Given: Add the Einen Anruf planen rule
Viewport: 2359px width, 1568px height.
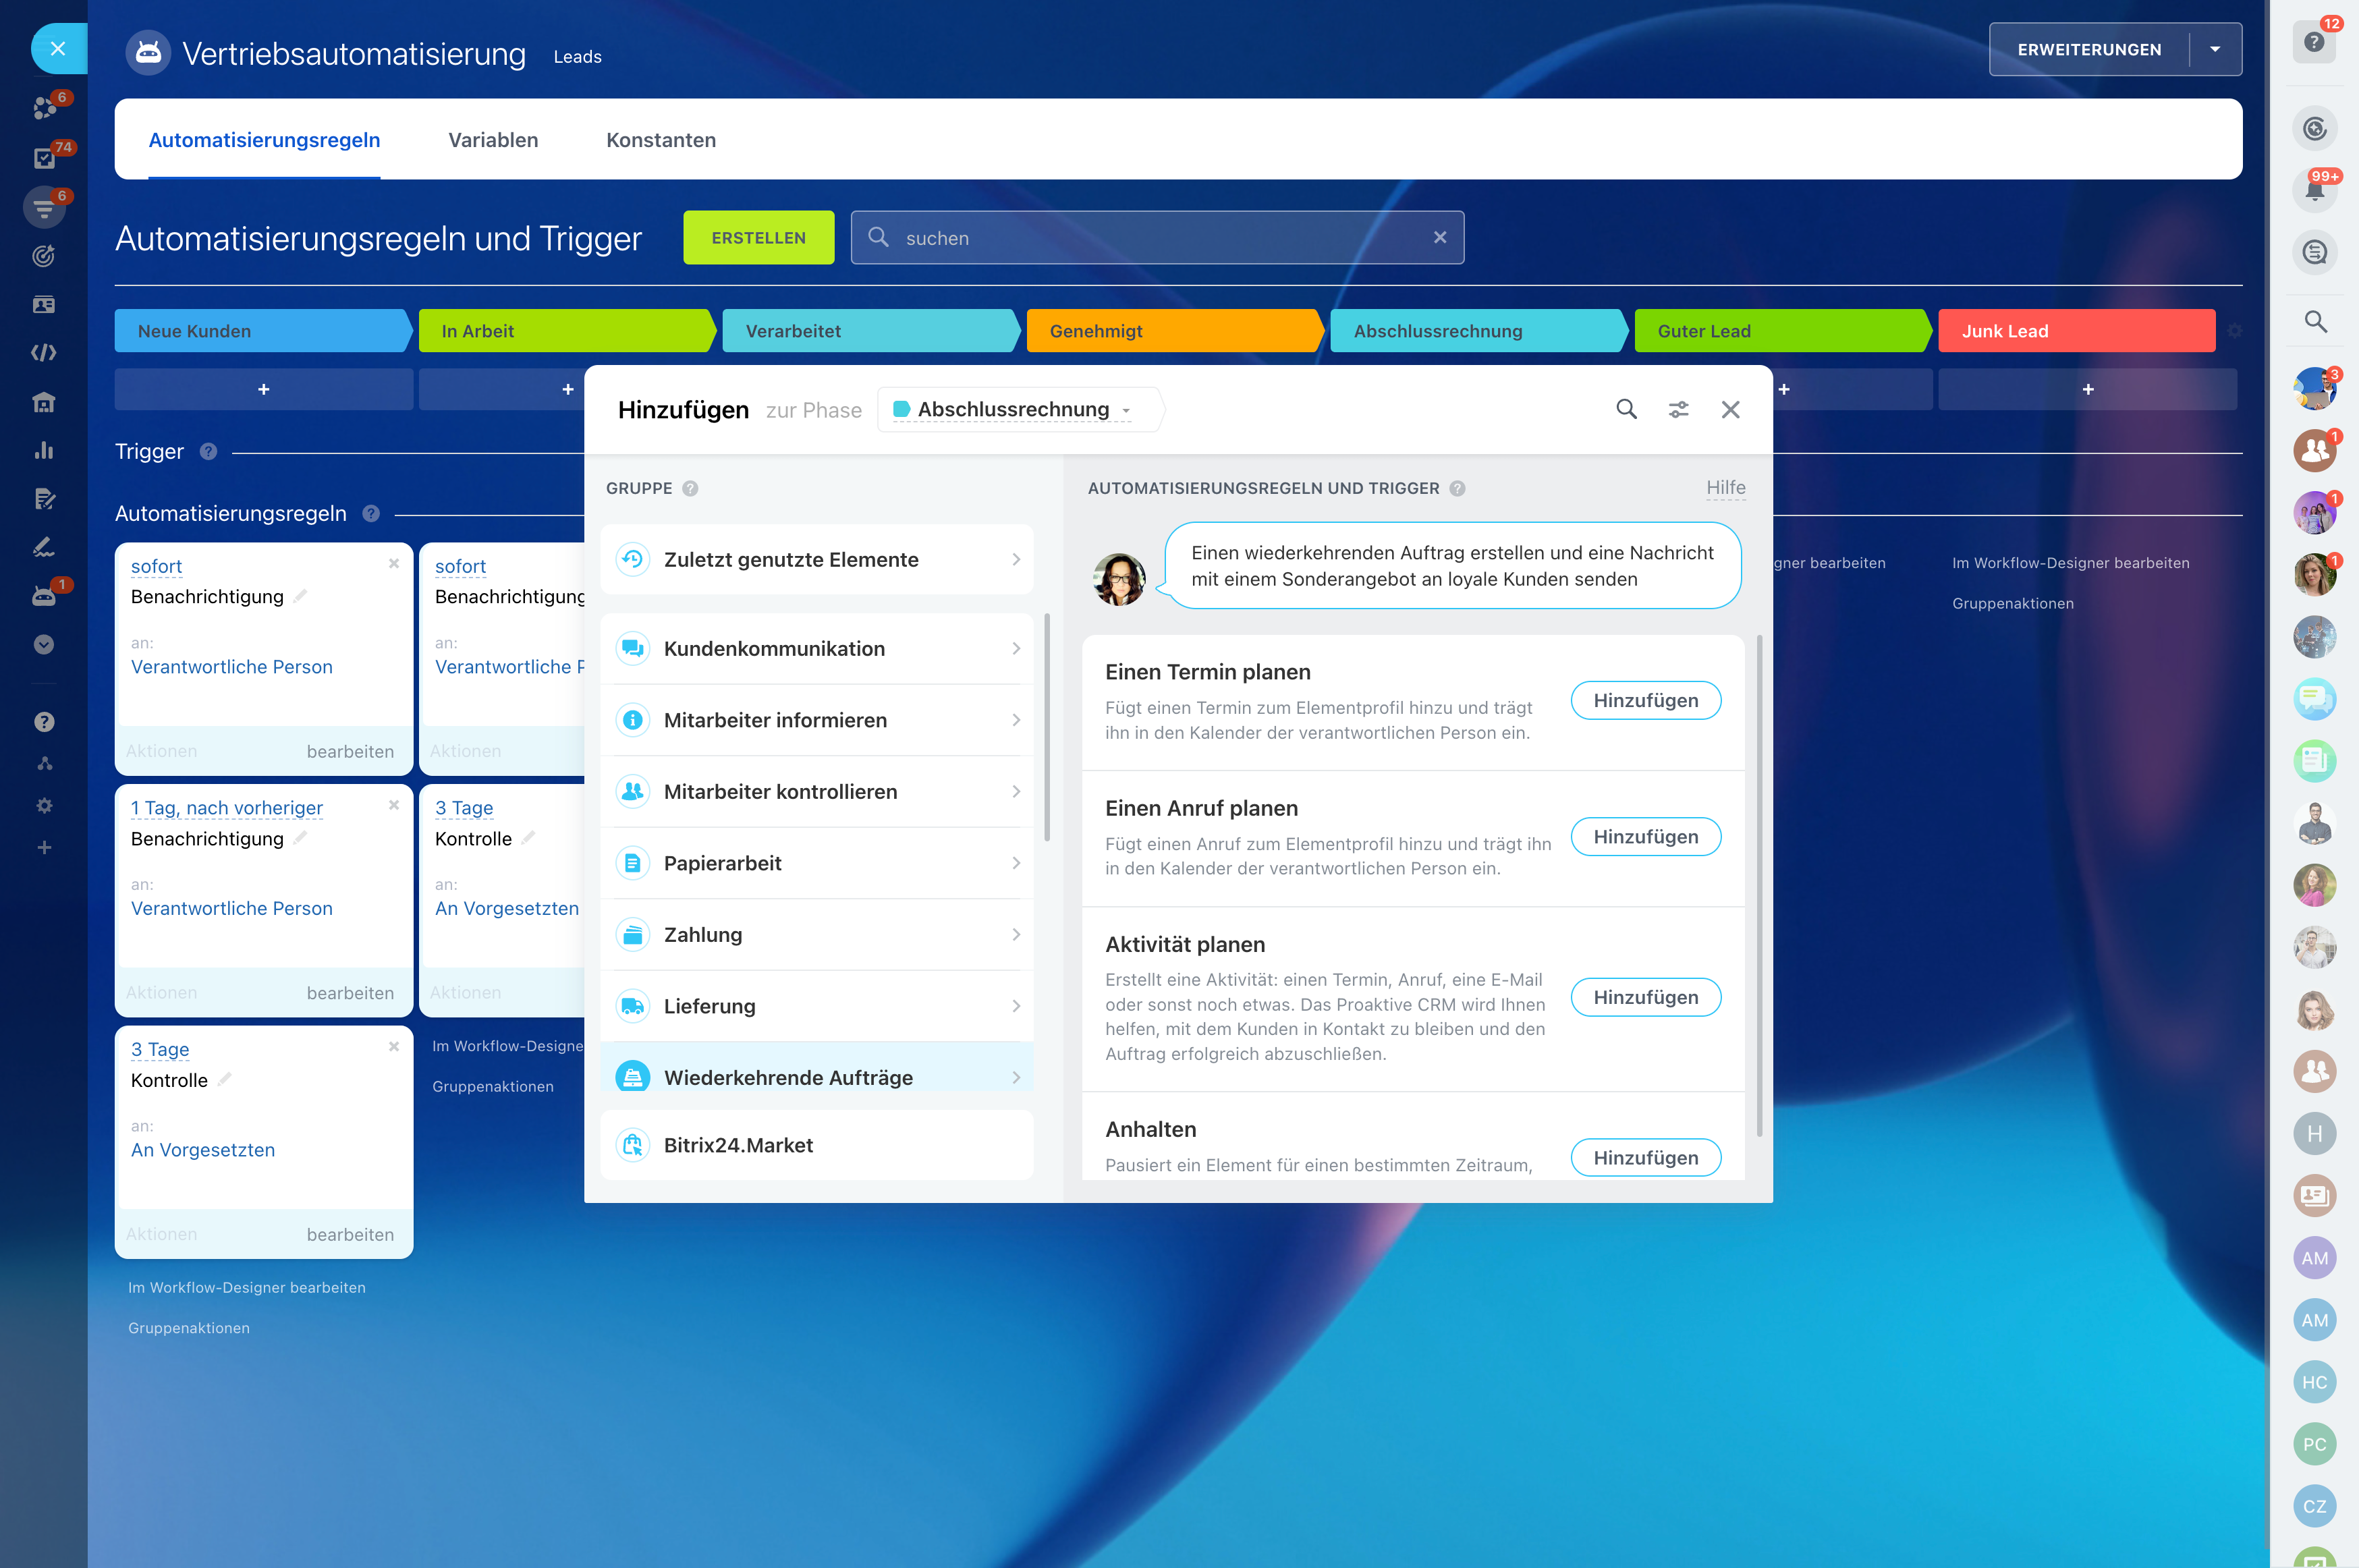Looking at the screenshot, I should (1645, 837).
